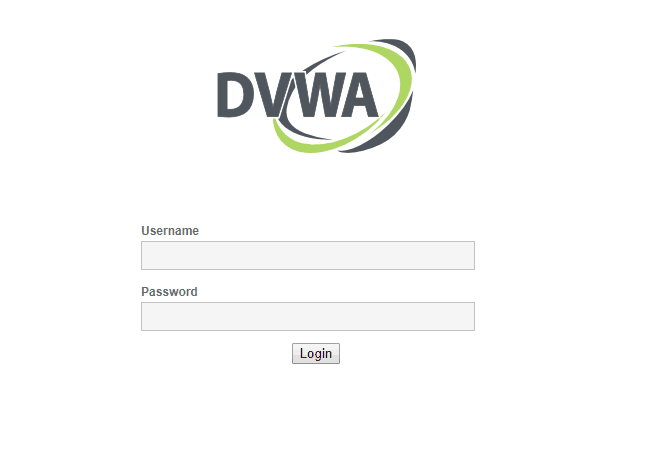Viewport: 650px width, 476px height.
Task: Click the letter A in the DVWA logo
Action: coord(359,95)
